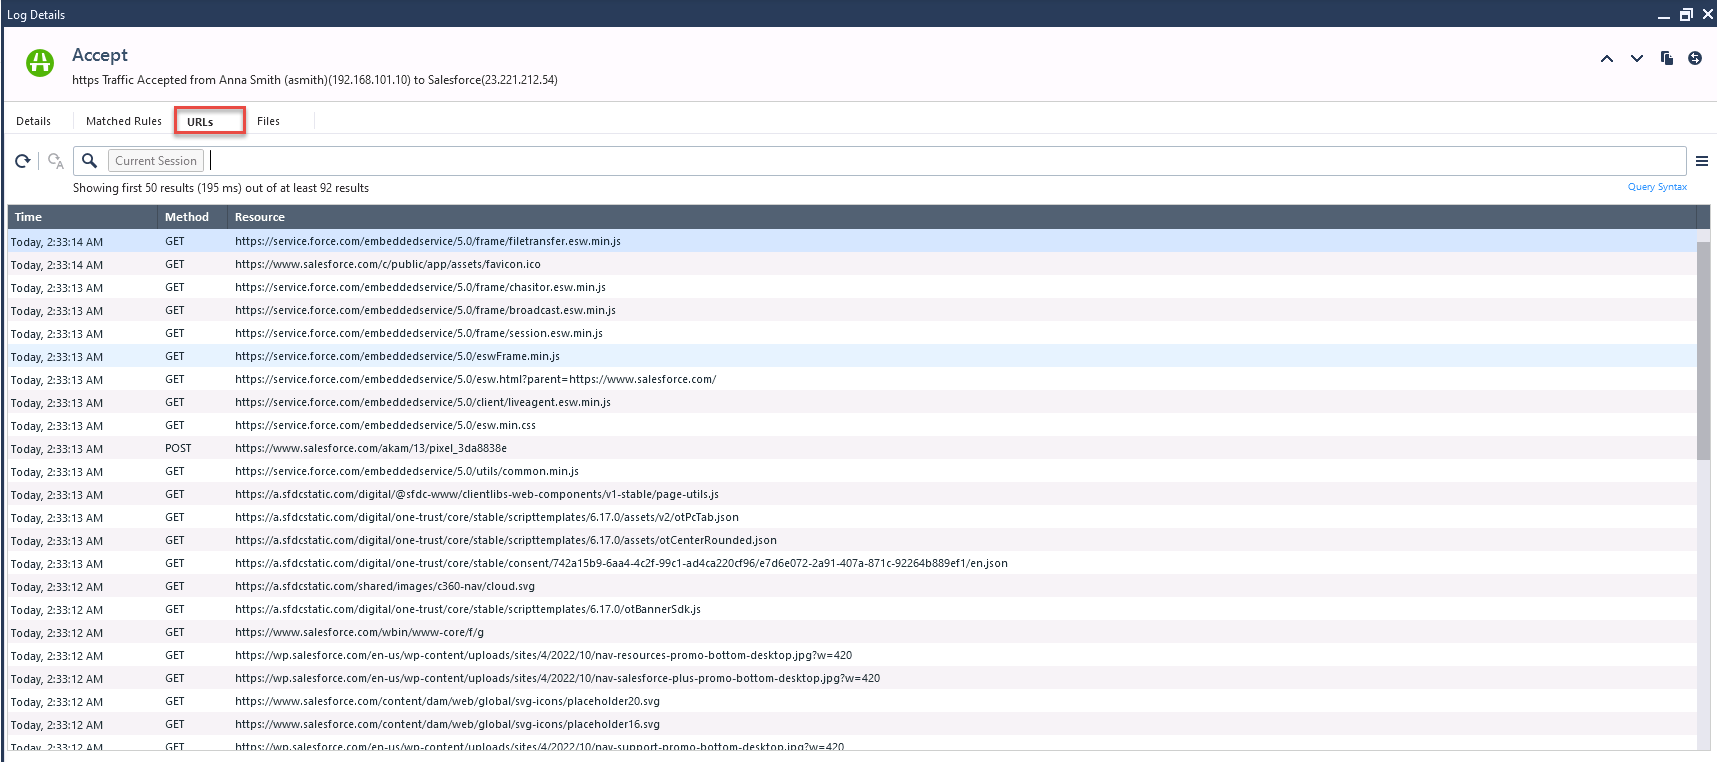This screenshot has height=762, width=1717.
Task: Click the Current Session time filter
Action: point(156,161)
